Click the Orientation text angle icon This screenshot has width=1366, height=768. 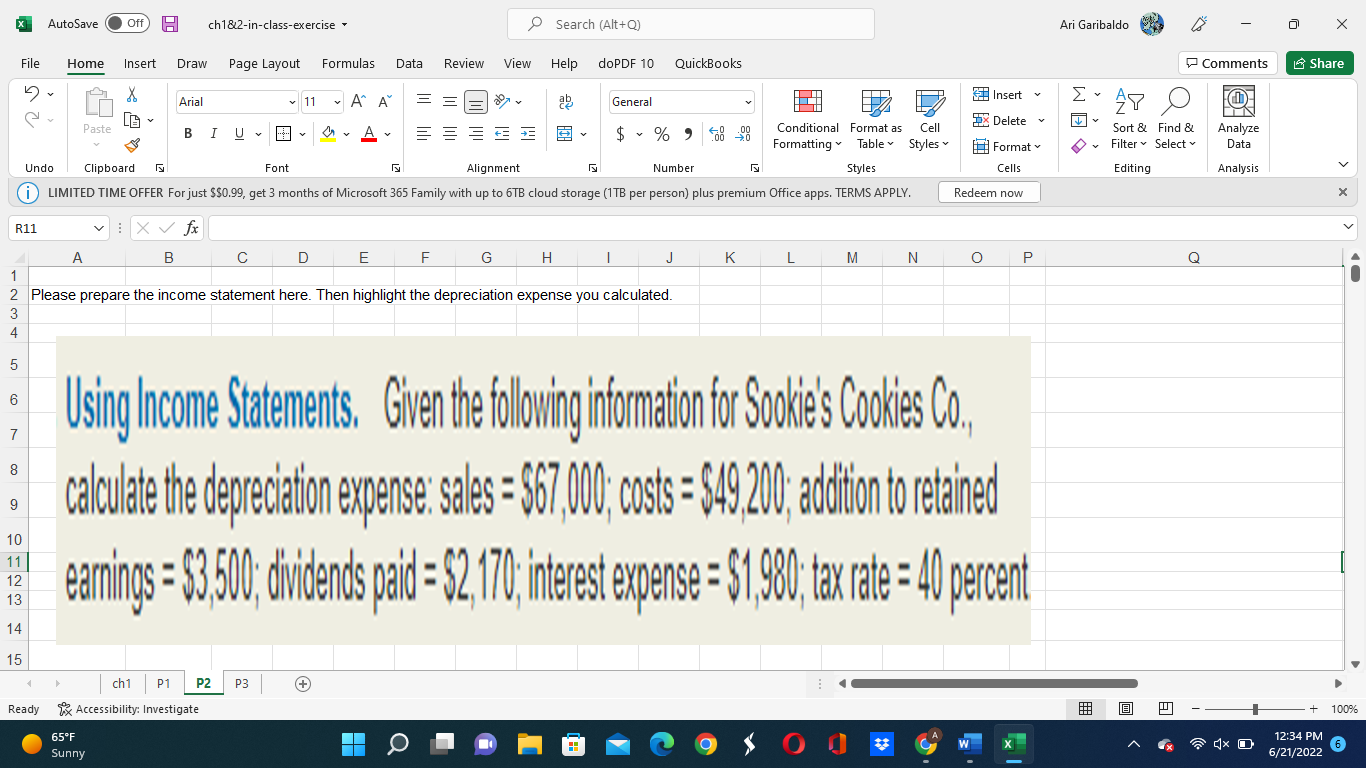coord(504,102)
